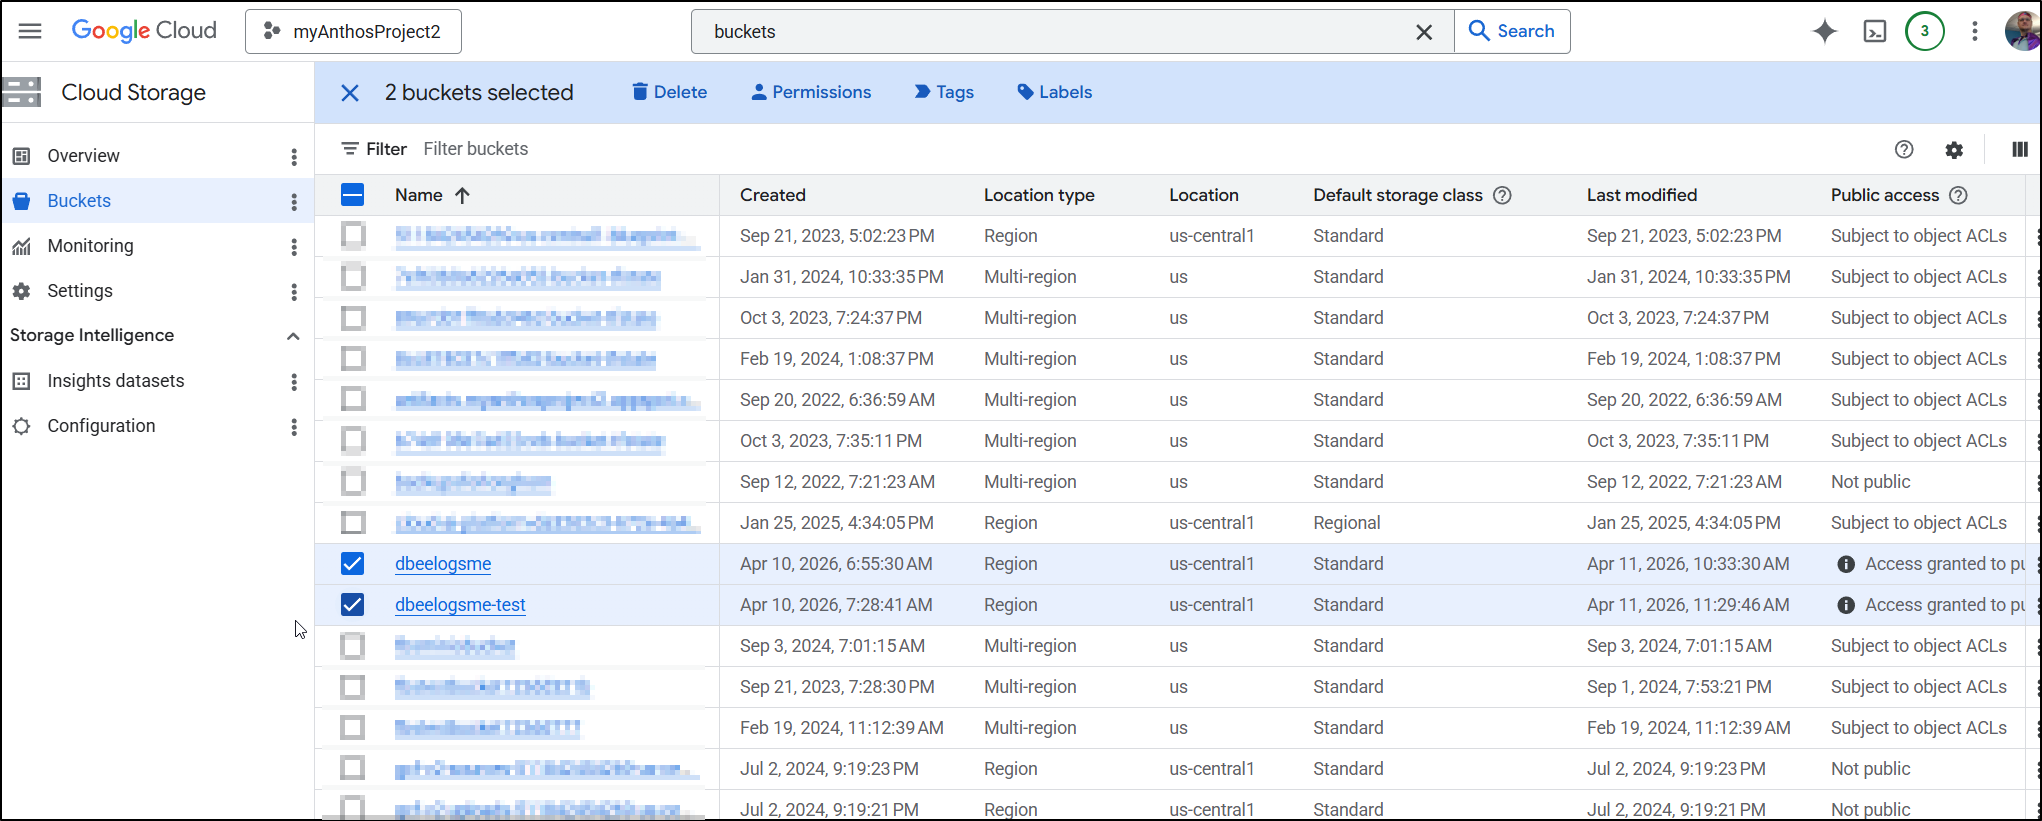Collapse the Storage Intelligence section
Screen dimensions: 2042x821
click(293, 336)
